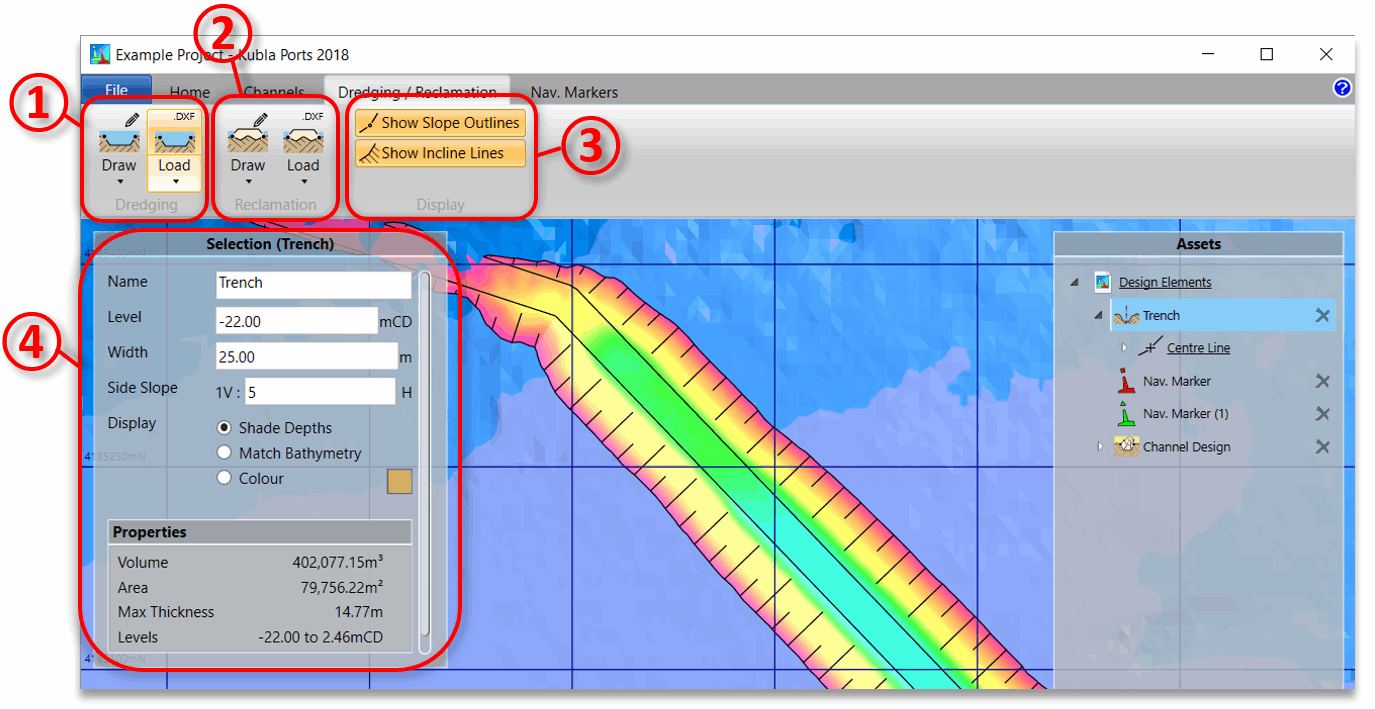Select the Trench item in Assets

pyautogui.click(x=1222, y=315)
